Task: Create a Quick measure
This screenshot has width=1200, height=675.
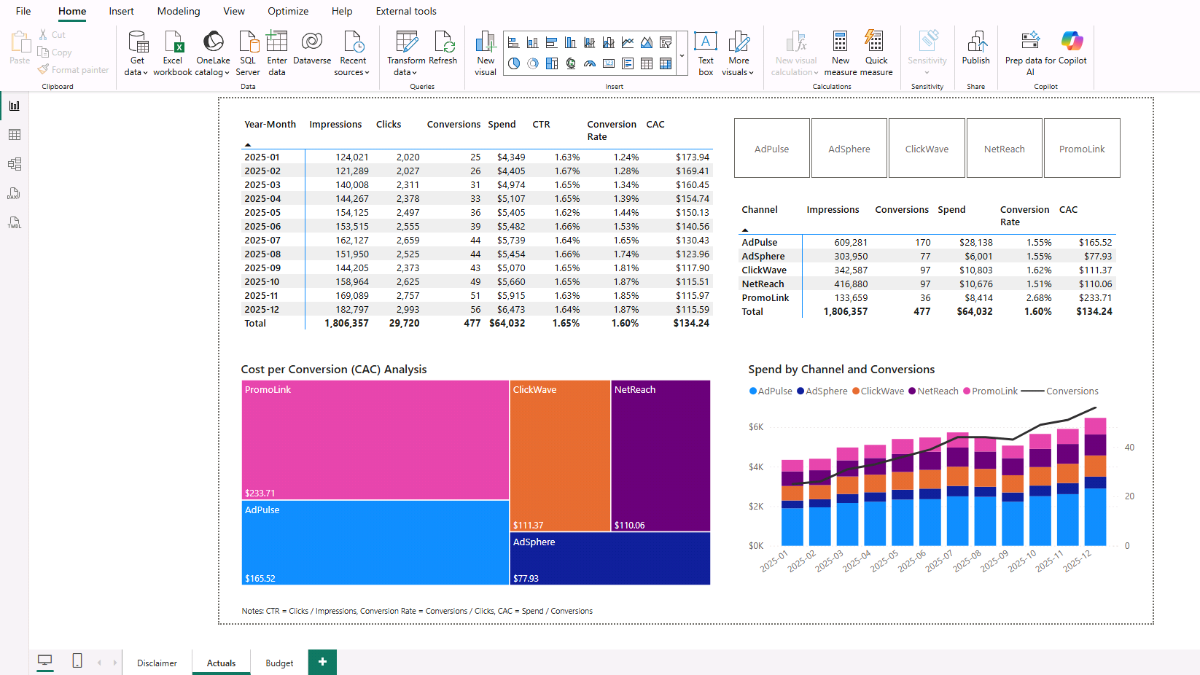Action: pos(876,42)
